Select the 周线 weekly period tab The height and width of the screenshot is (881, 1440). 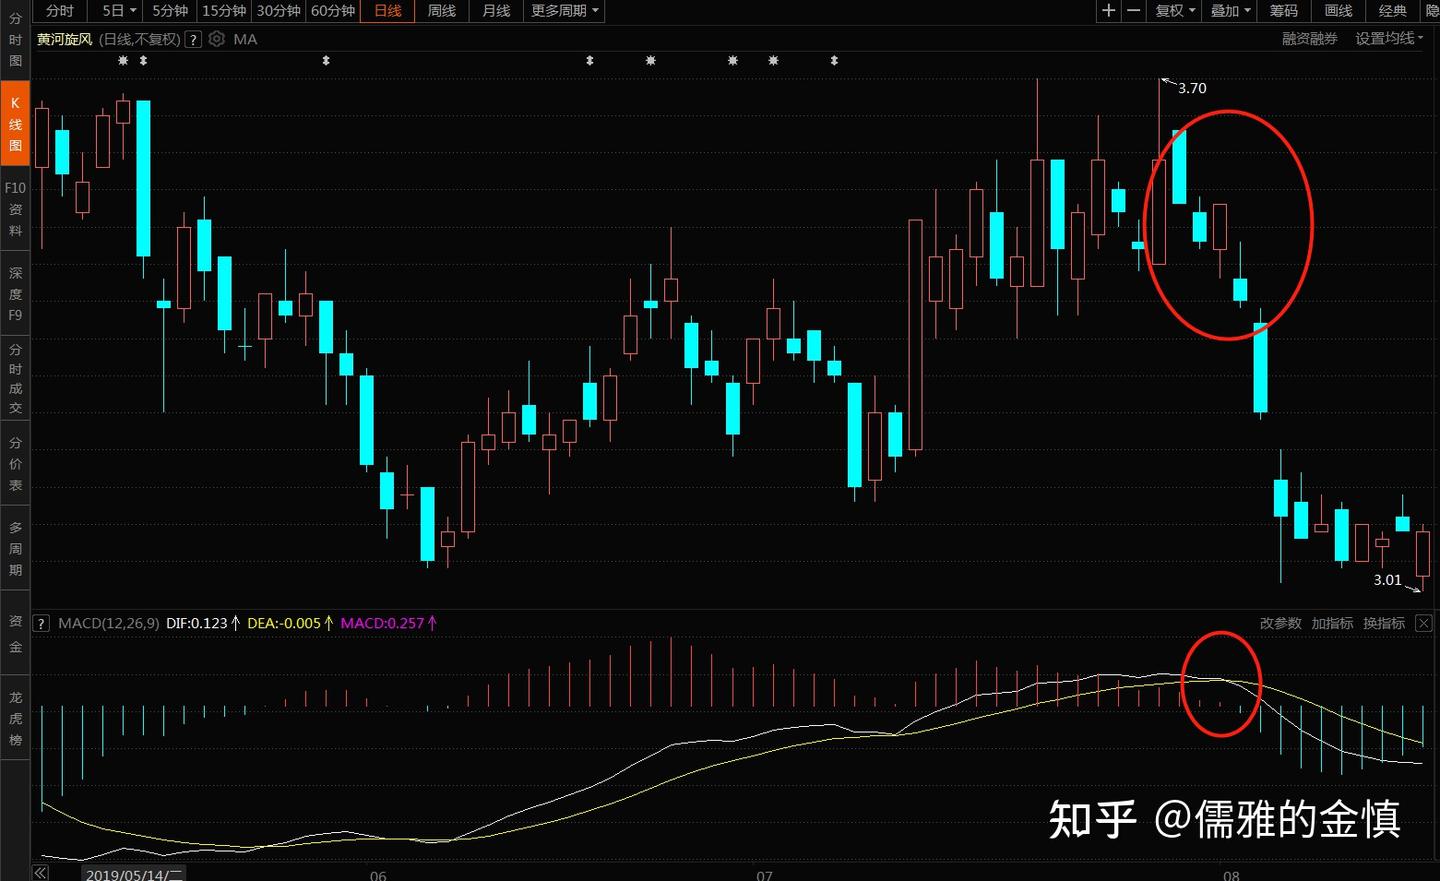tap(441, 11)
